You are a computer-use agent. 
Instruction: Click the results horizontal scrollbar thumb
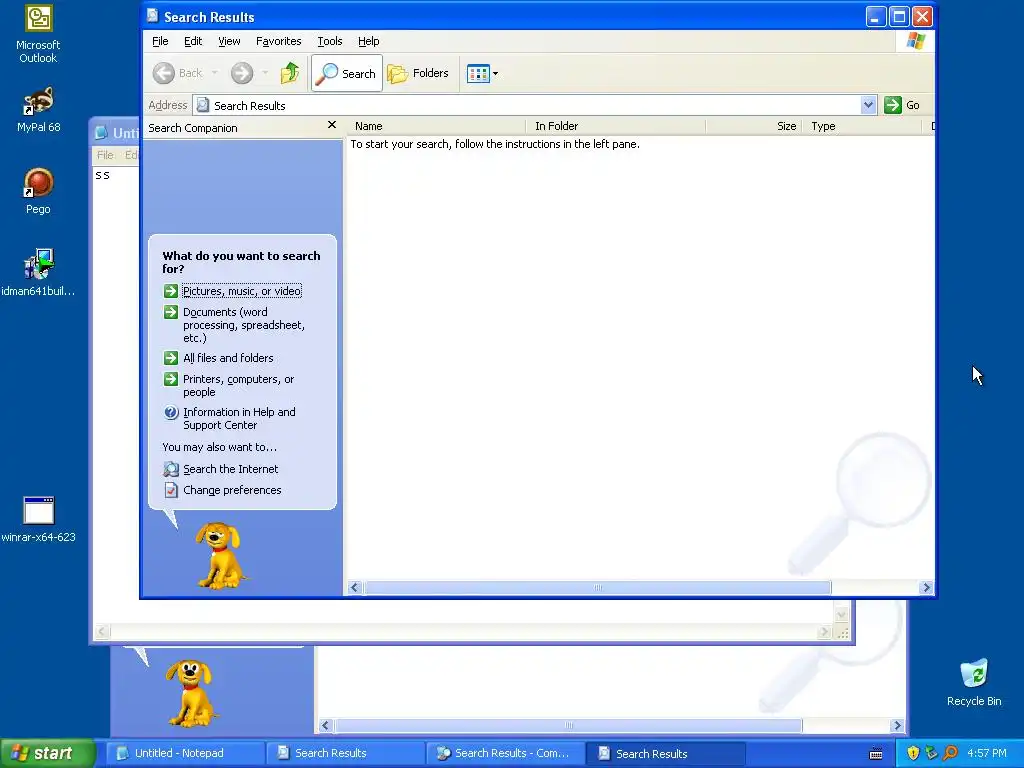[x=597, y=587]
